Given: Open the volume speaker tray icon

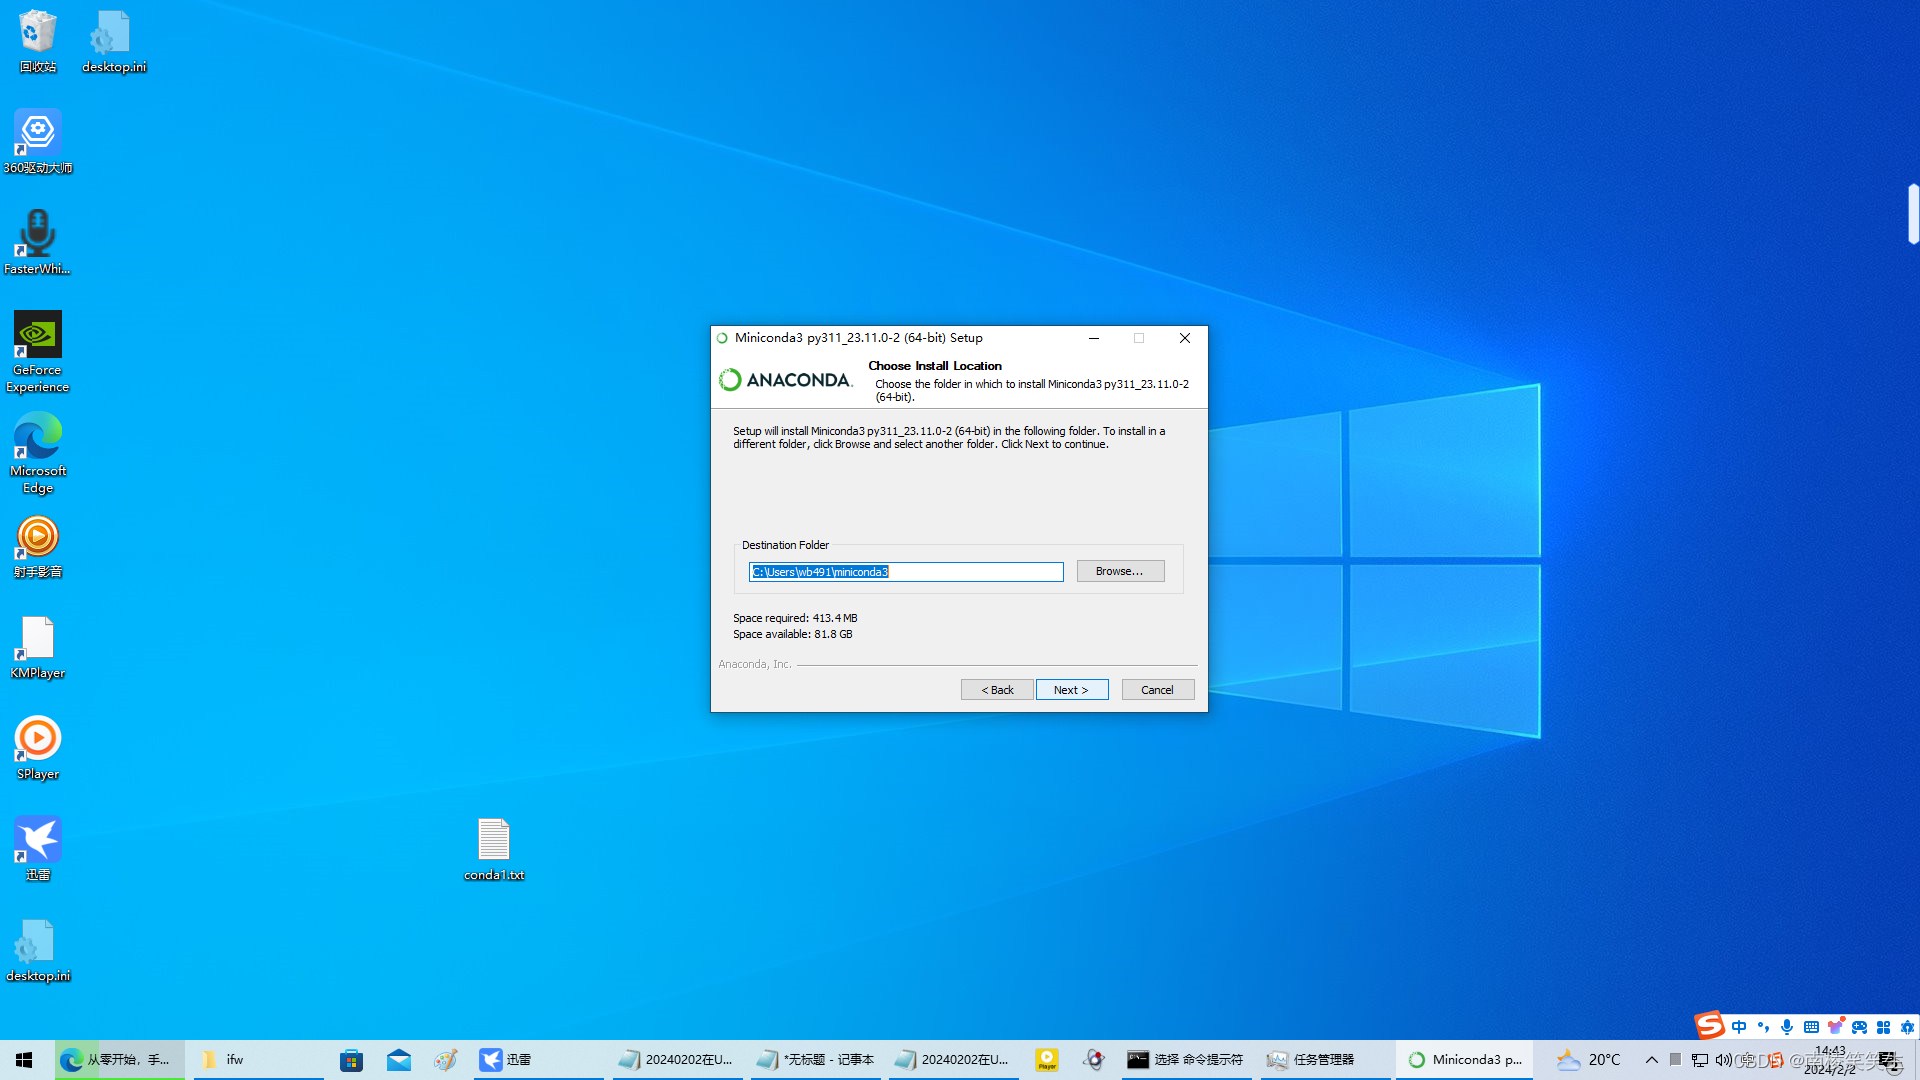Looking at the screenshot, I should [1723, 1060].
